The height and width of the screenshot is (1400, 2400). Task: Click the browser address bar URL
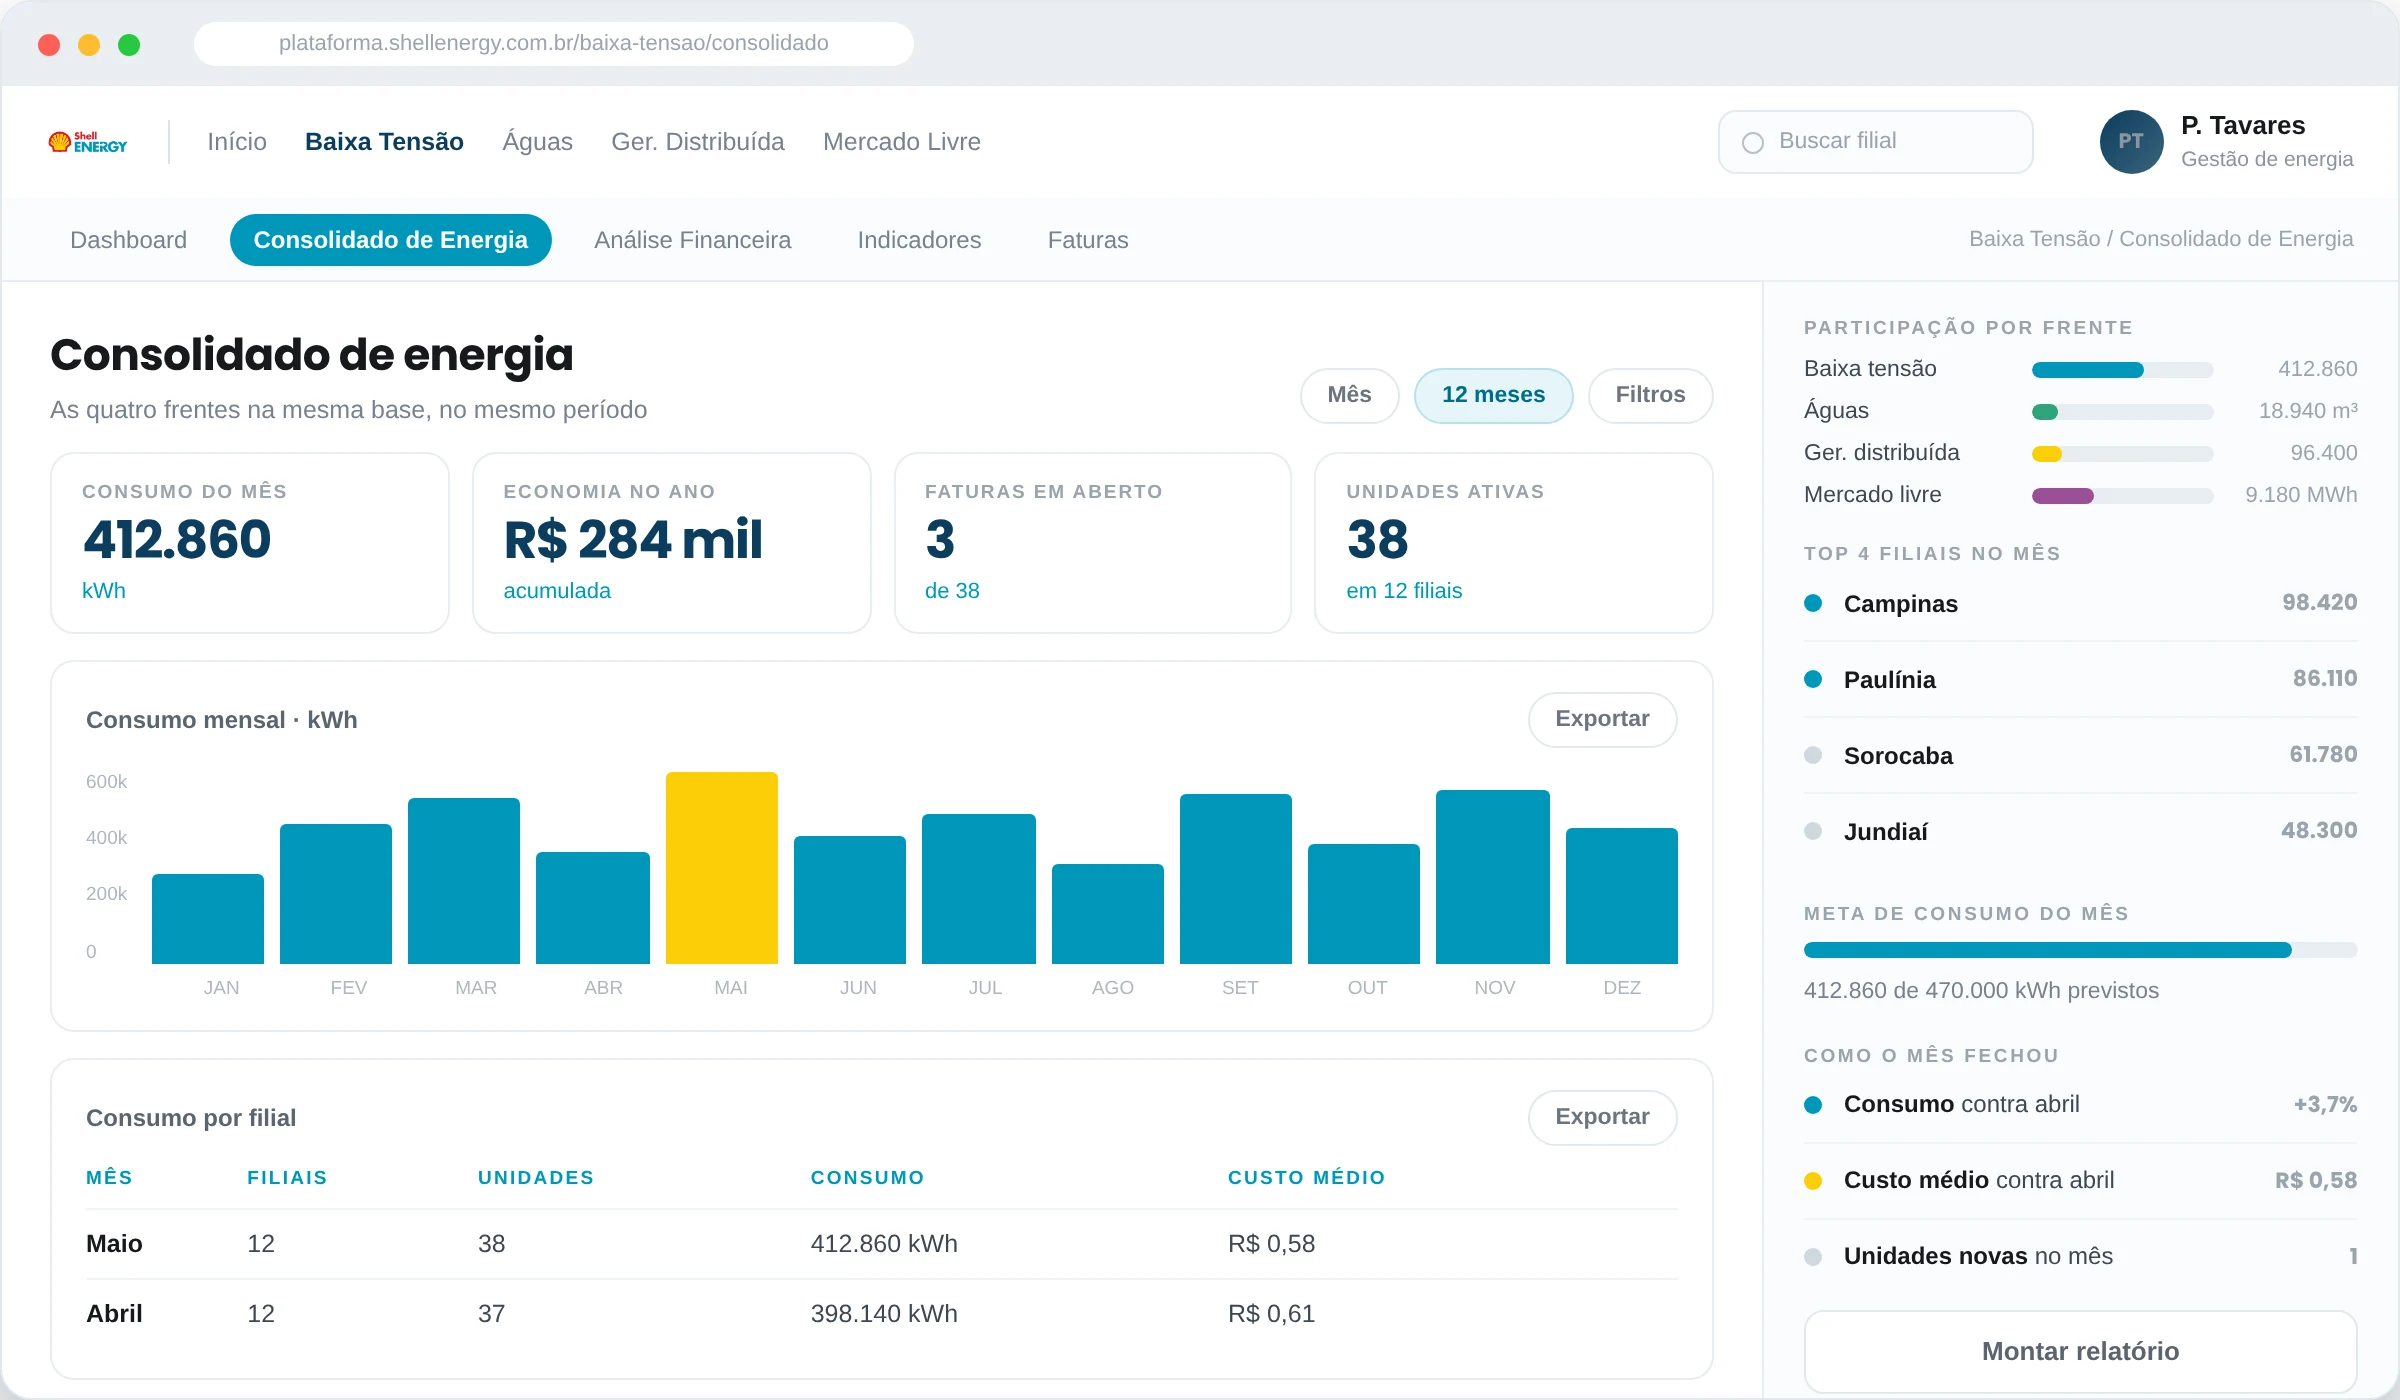coord(554,43)
